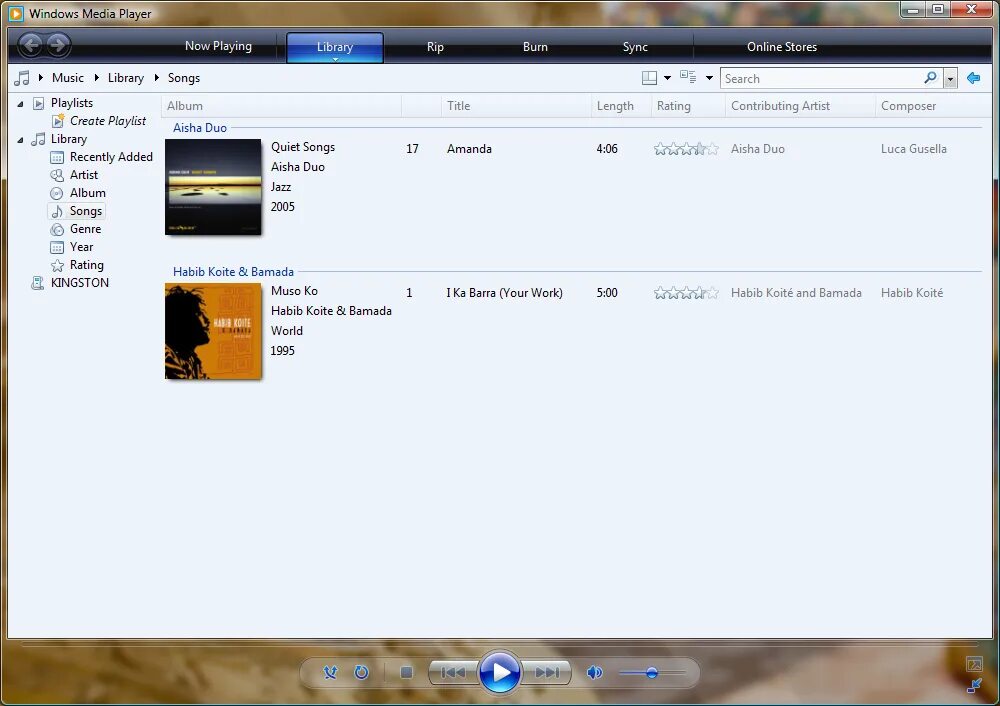
Task: Open the search options dropdown
Action: (950, 78)
